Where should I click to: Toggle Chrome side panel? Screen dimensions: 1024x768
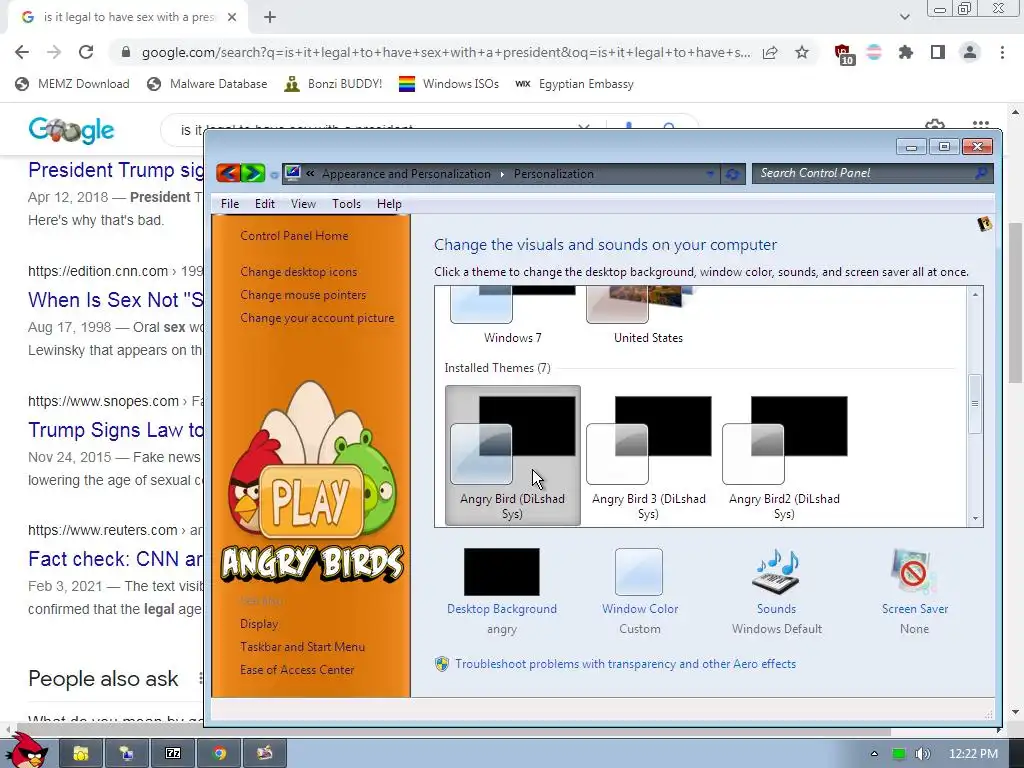coord(938,52)
